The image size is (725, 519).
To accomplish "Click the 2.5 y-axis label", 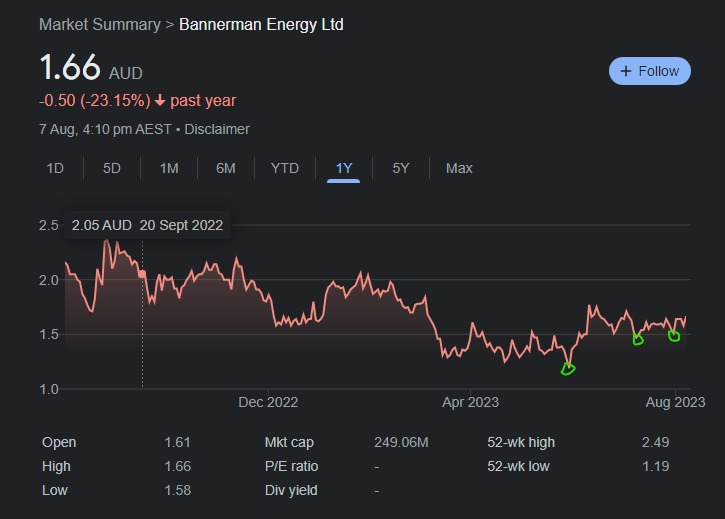I will point(49,225).
